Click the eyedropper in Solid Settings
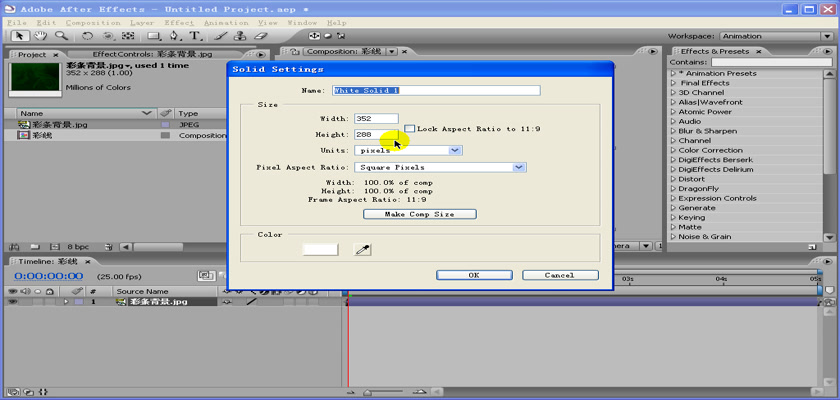 point(363,250)
